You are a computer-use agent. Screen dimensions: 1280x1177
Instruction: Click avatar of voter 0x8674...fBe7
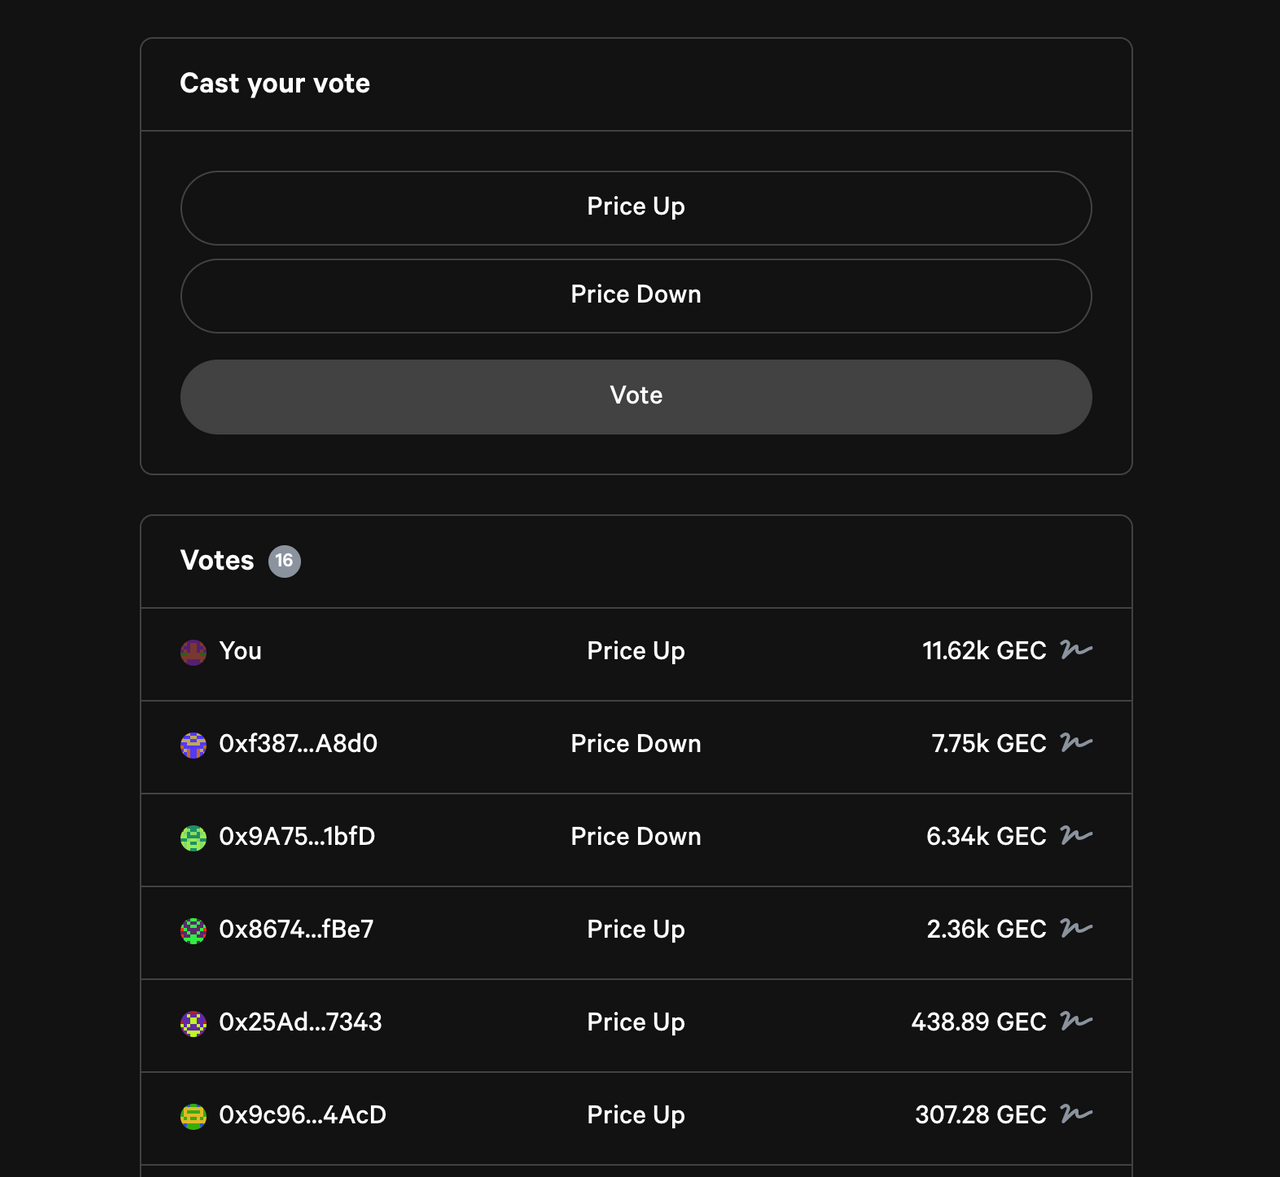point(193,931)
